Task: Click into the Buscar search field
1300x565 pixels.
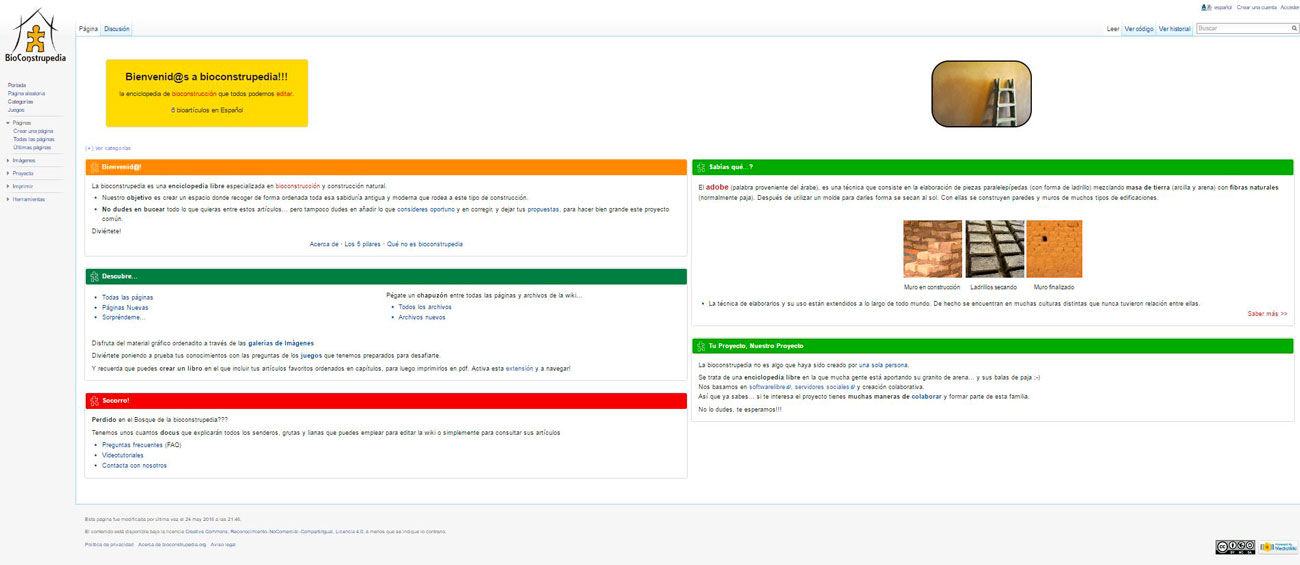Action: [x=1242, y=29]
